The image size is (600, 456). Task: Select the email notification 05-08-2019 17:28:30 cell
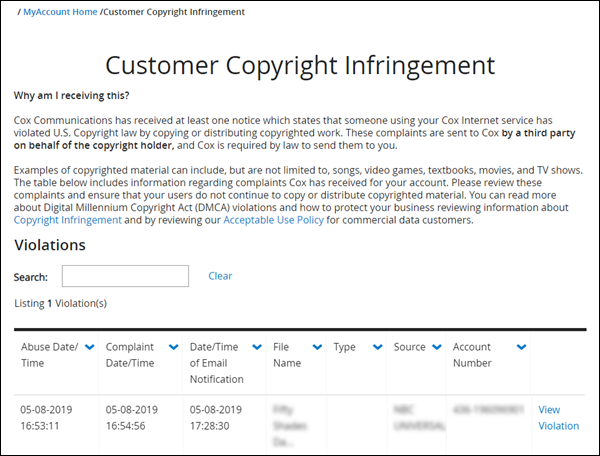point(215,418)
